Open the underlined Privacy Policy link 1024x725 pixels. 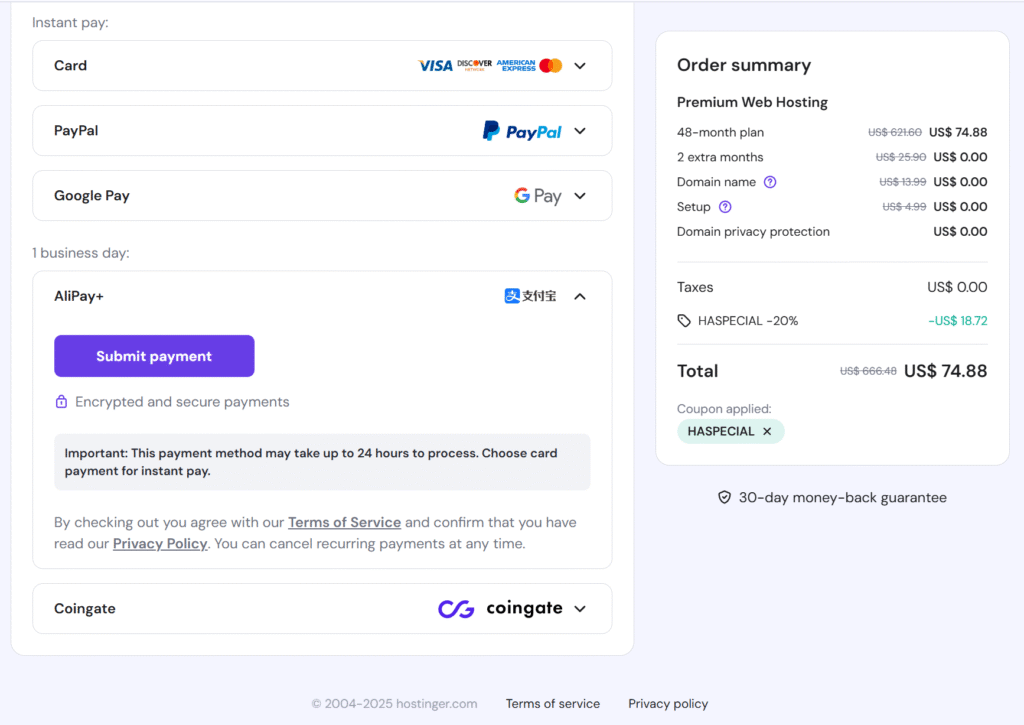click(x=160, y=544)
